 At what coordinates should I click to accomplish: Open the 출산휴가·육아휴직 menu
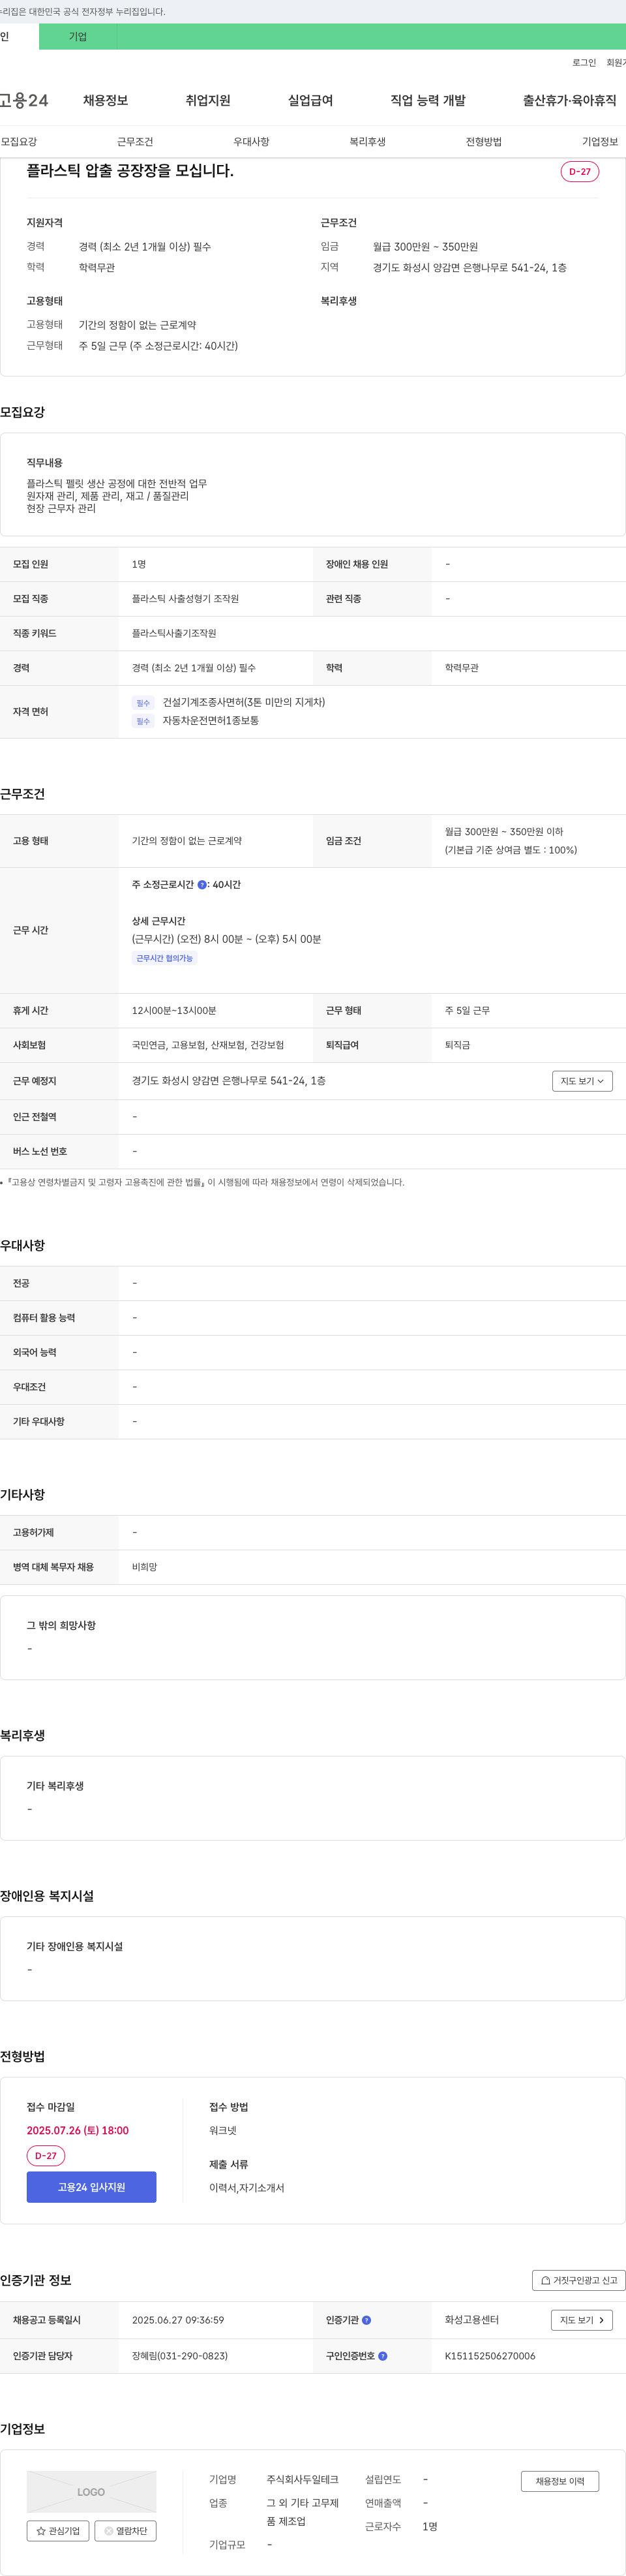(569, 100)
